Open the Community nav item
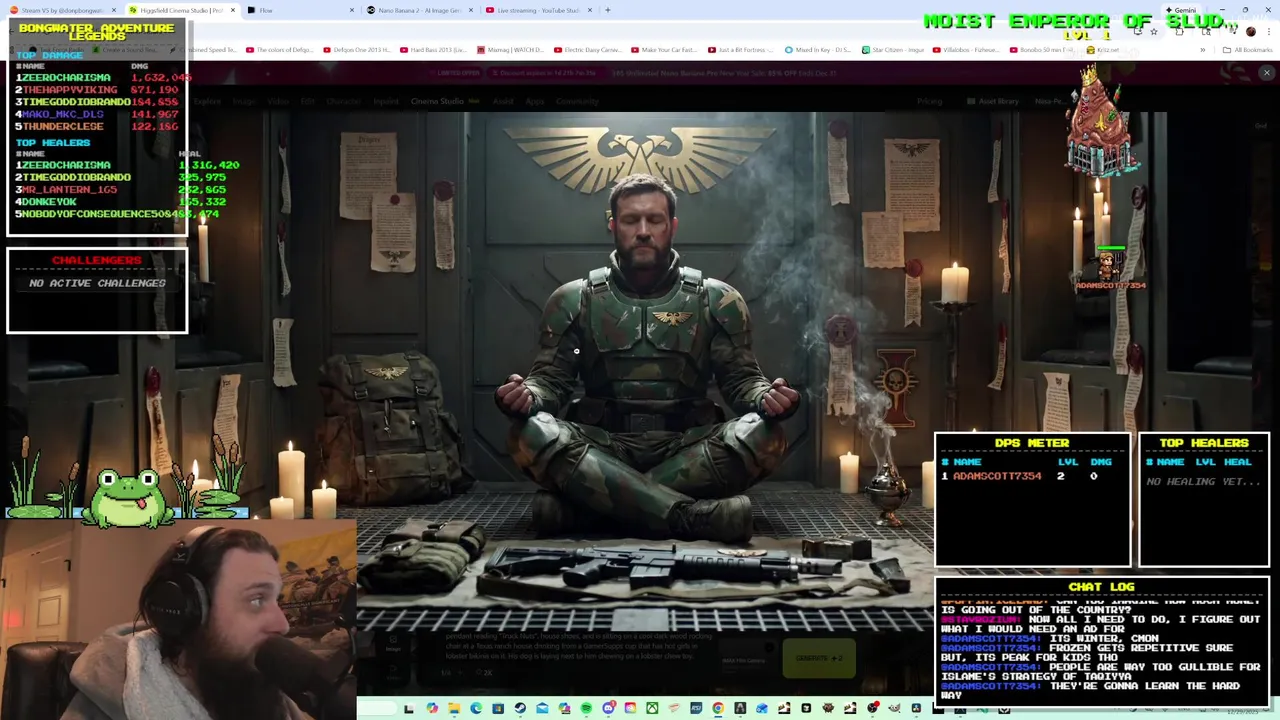This screenshot has width=1280, height=720. 577,101
